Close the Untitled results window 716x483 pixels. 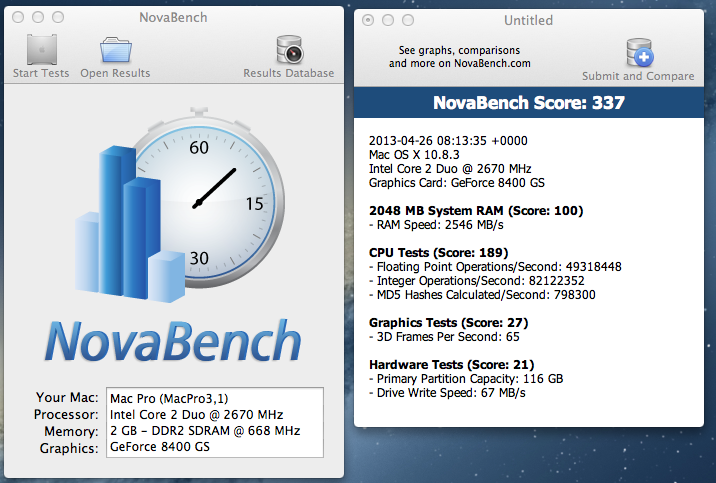click(368, 20)
